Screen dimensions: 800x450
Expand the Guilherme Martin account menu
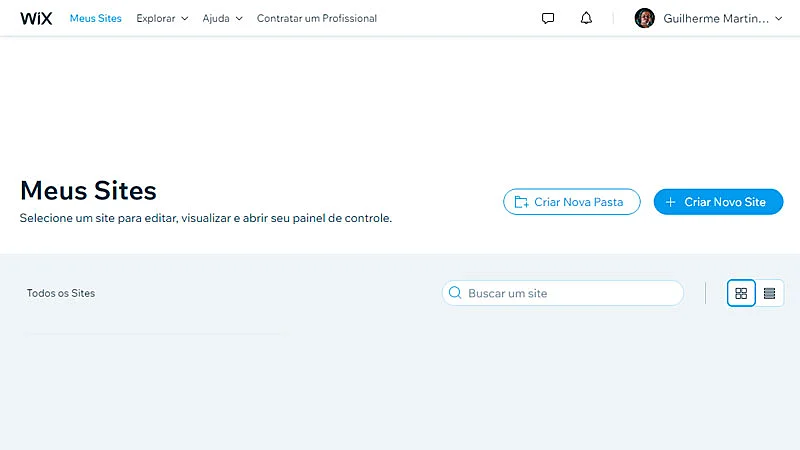(722, 18)
